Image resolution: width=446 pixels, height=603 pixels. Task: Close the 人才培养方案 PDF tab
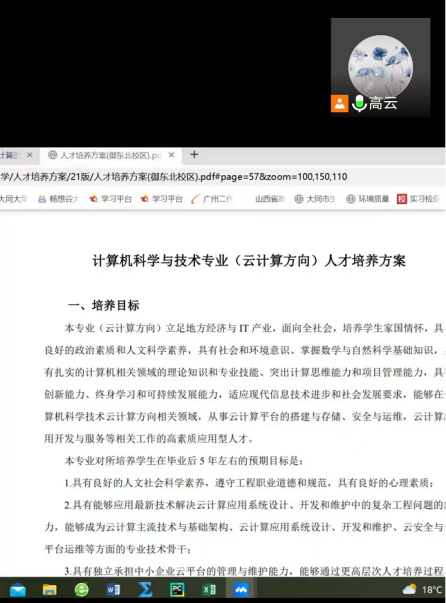pos(171,155)
